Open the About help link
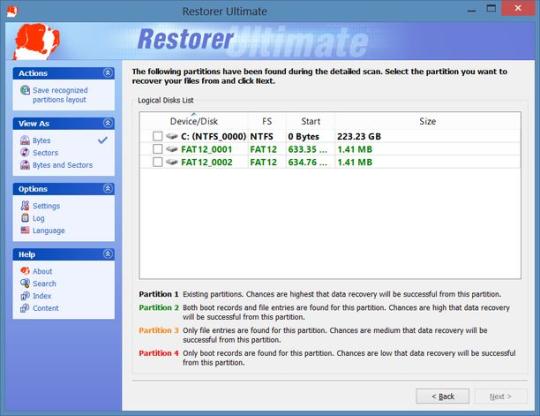The height and width of the screenshot is (416, 540). 42,271
